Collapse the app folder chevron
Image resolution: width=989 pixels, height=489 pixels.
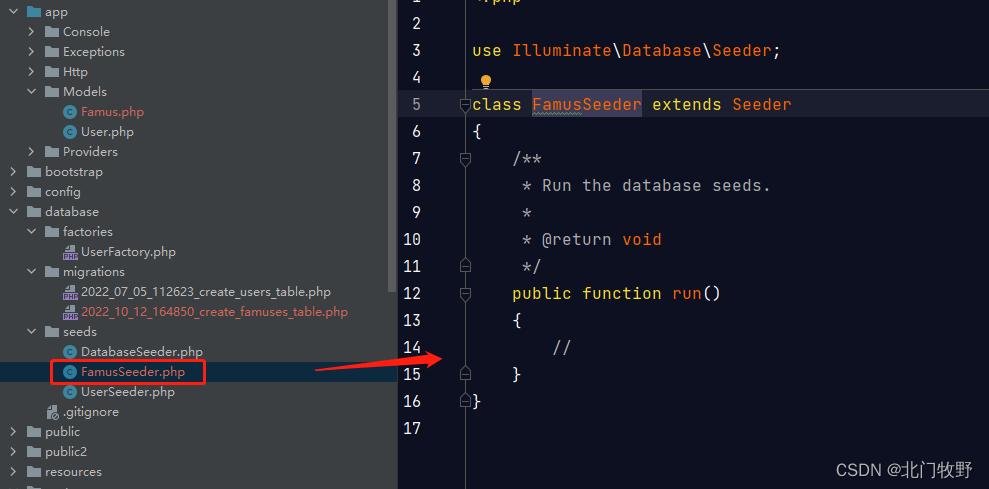tap(14, 12)
